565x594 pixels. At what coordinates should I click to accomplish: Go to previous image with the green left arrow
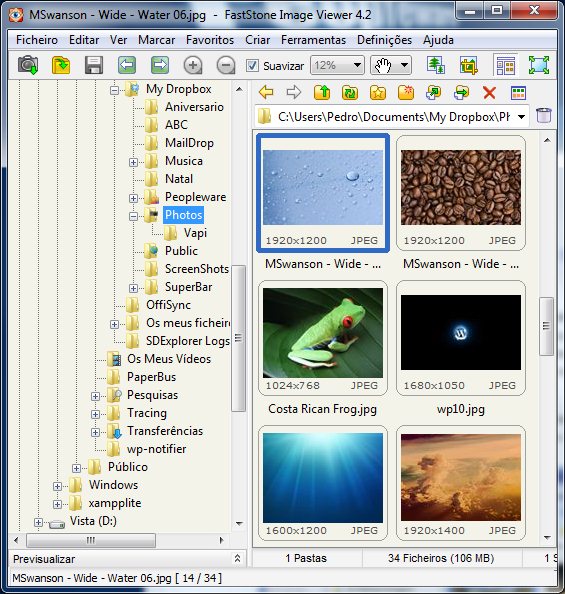[x=127, y=65]
